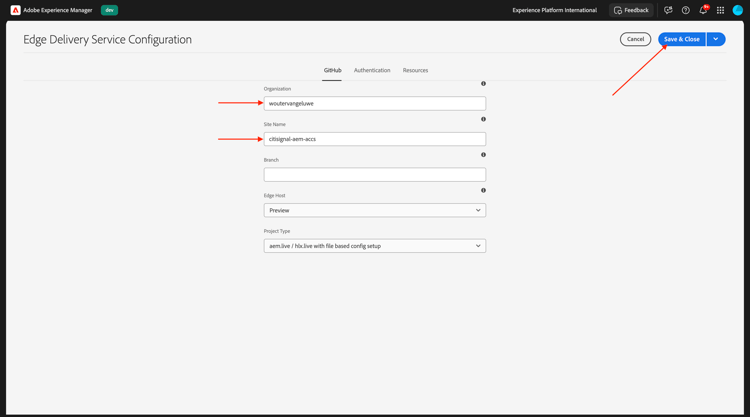Click the Experience Platform International org name
The width and height of the screenshot is (750, 417).
pyautogui.click(x=554, y=10)
